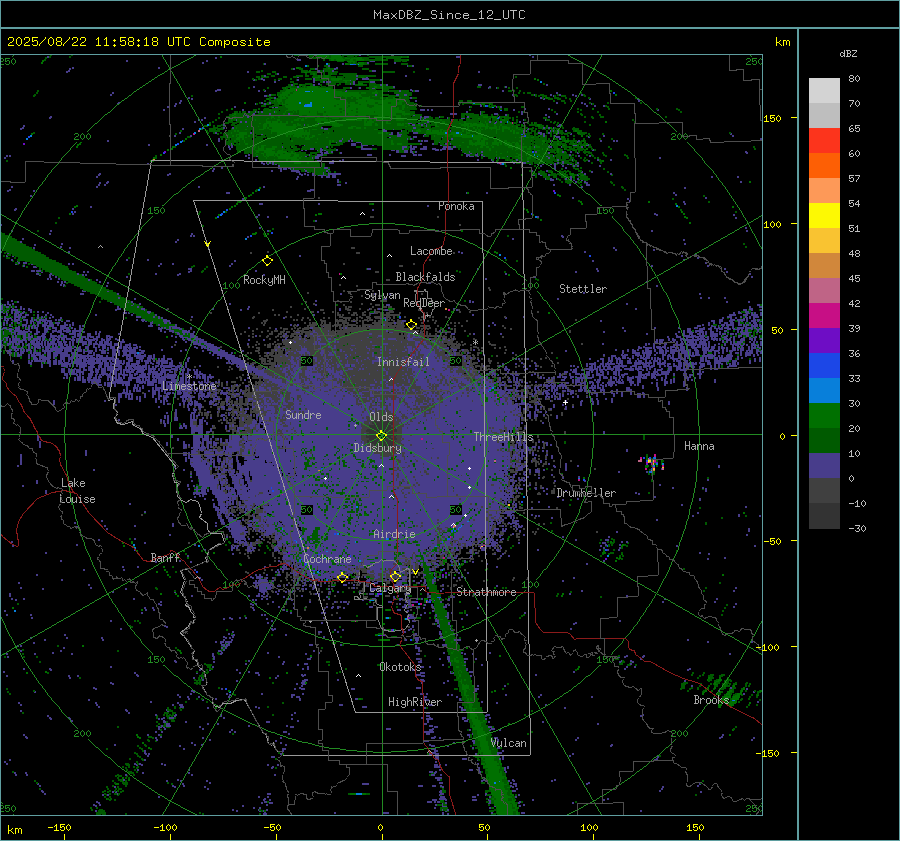Click the -30 value on the dBZ legend
900x841 pixels.
click(x=857, y=528)
